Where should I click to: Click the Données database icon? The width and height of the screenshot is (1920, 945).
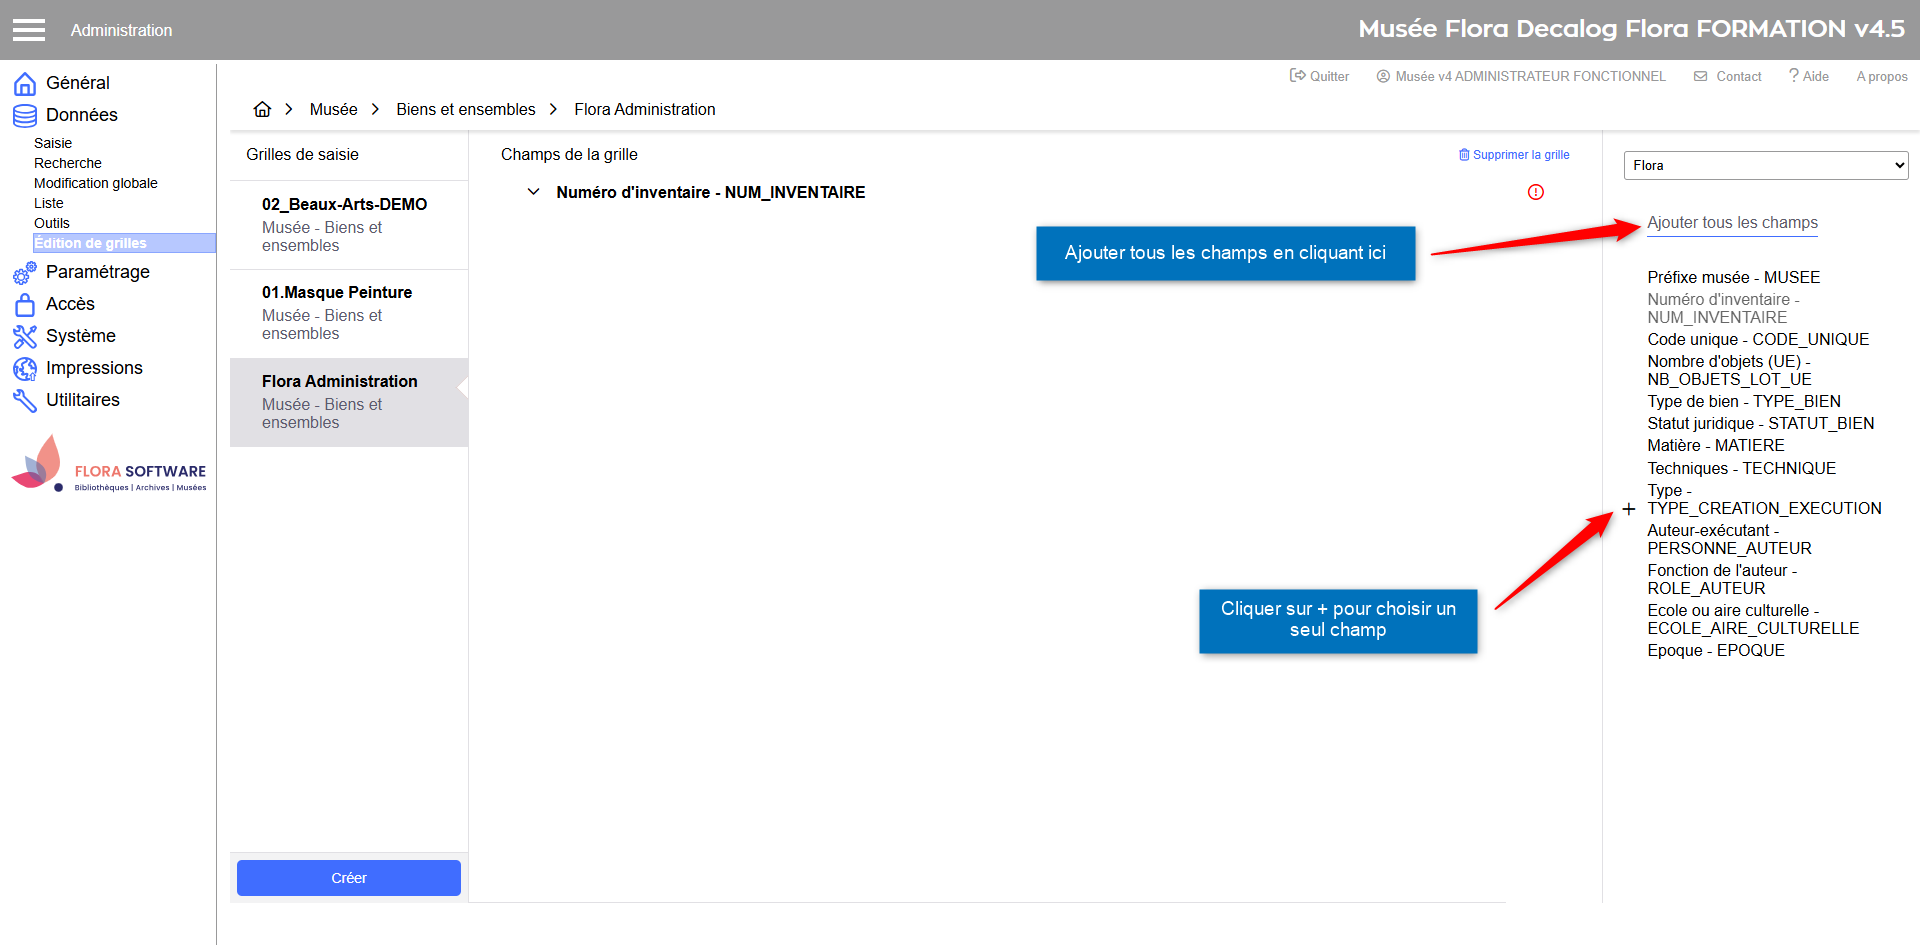coord(25,115)
